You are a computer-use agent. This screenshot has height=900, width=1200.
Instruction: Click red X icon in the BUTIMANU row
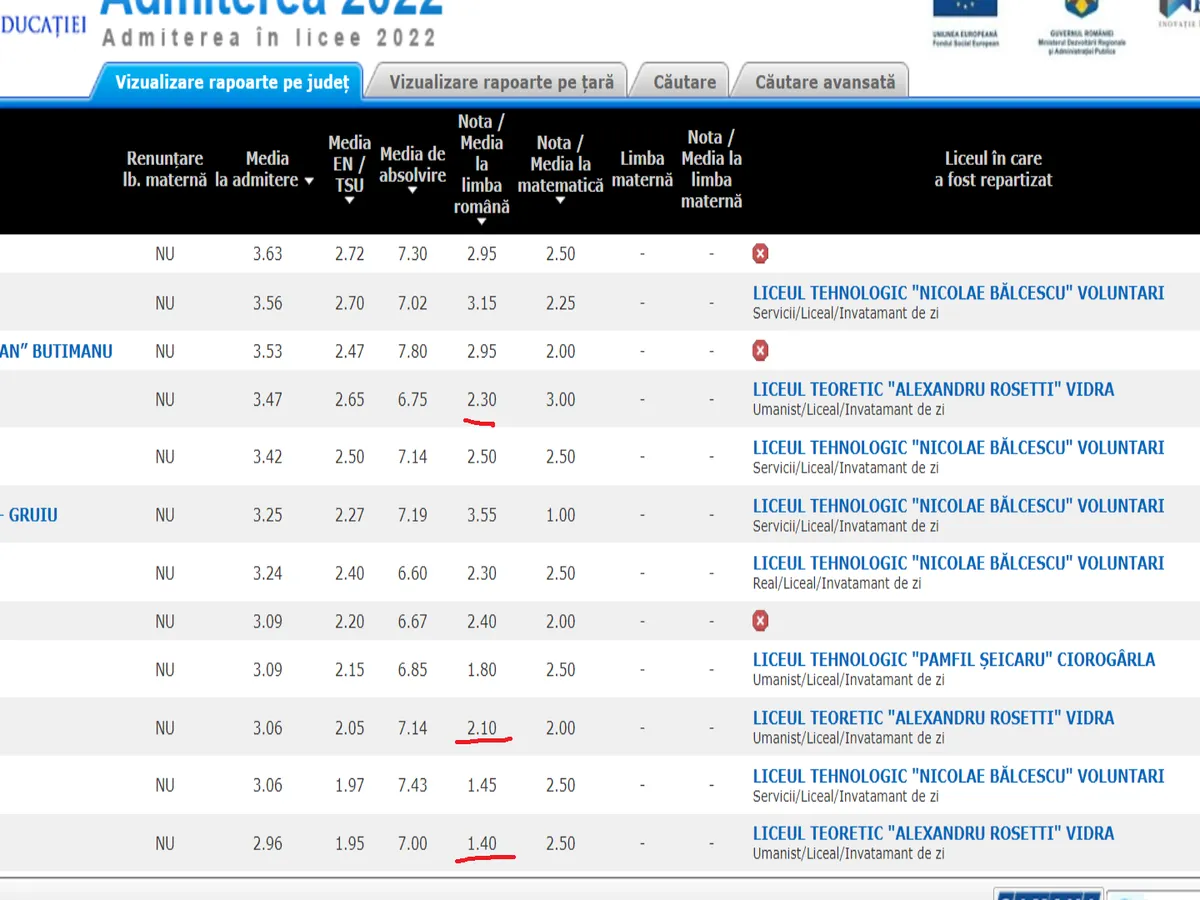[x=760, y=351]
